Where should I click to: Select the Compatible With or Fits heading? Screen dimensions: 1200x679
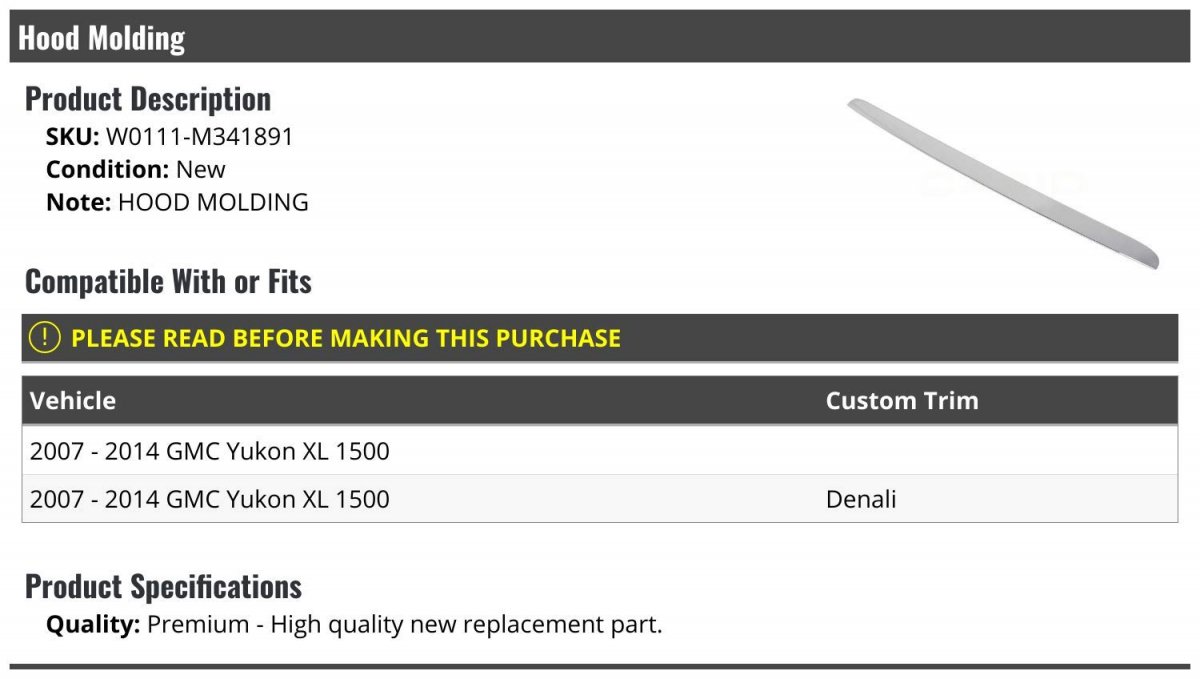(x=168, y=282)
